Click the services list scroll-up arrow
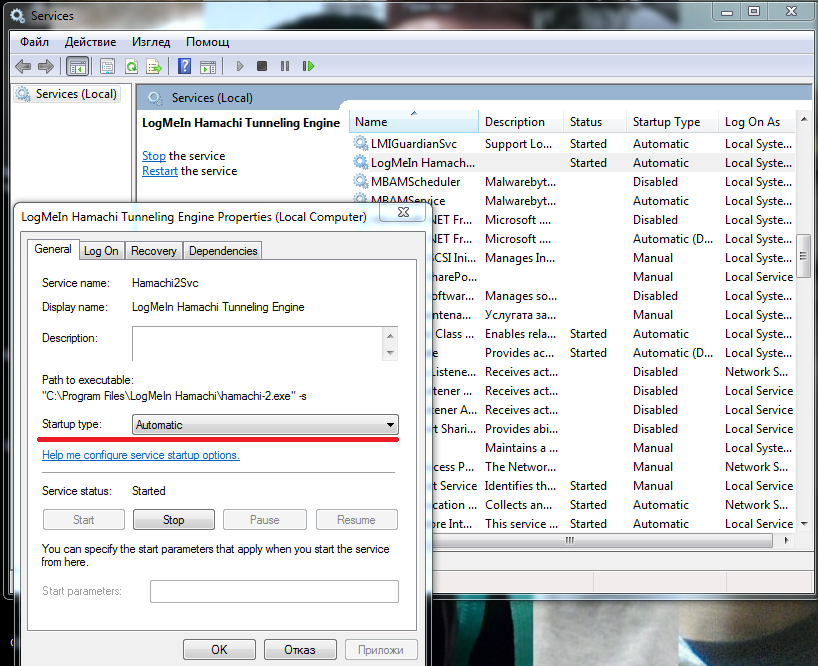Screen dimensions: 818x666 pyautogui.click(x=804, y=119)
